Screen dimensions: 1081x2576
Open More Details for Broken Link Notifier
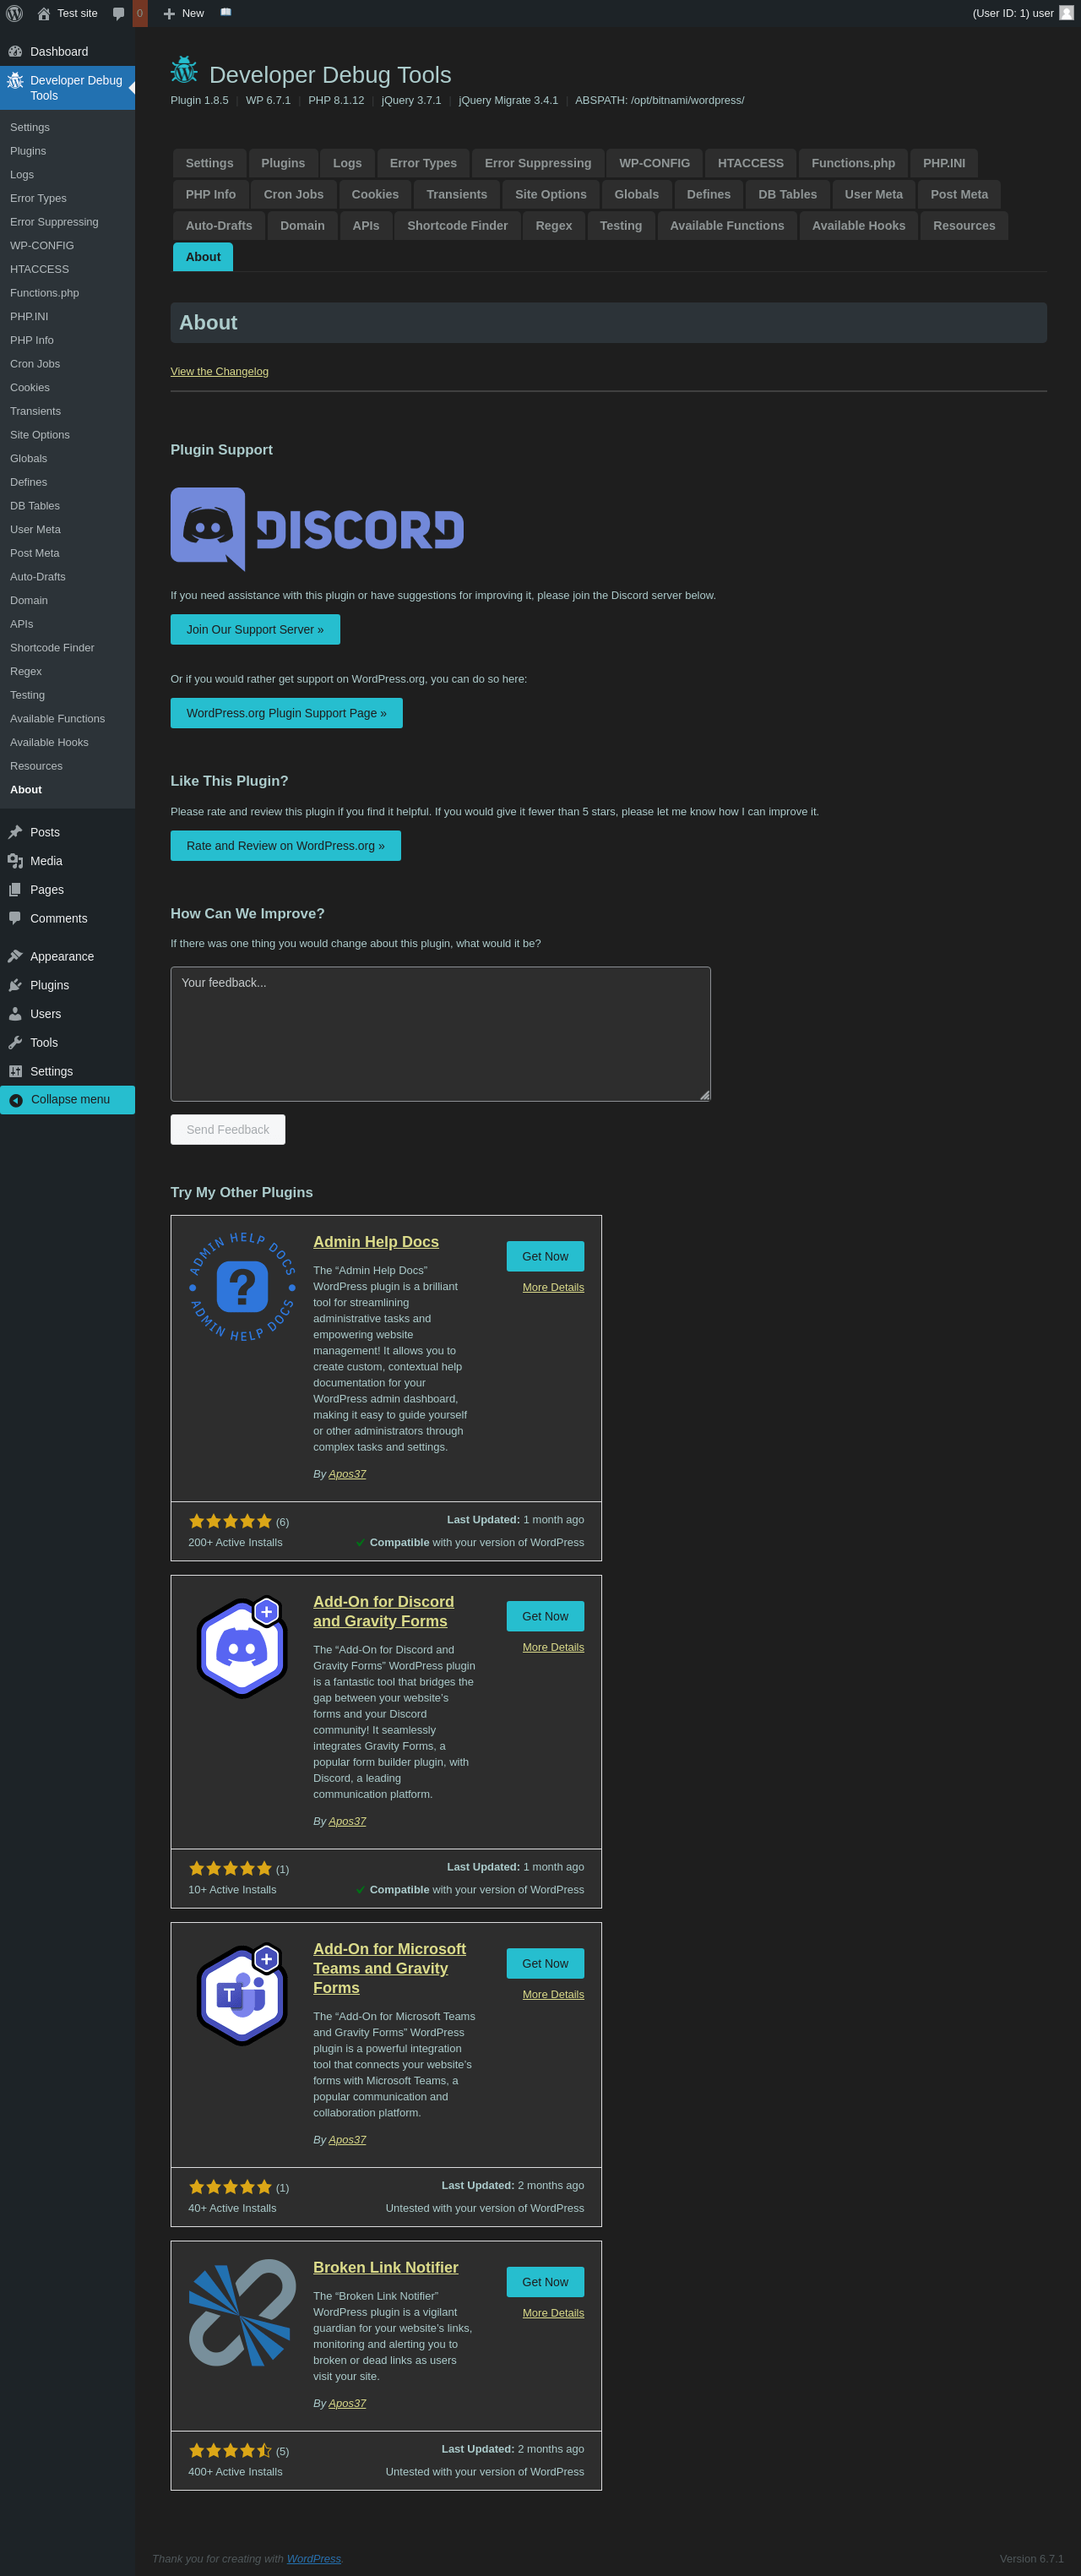click(x=553, y=2313)
